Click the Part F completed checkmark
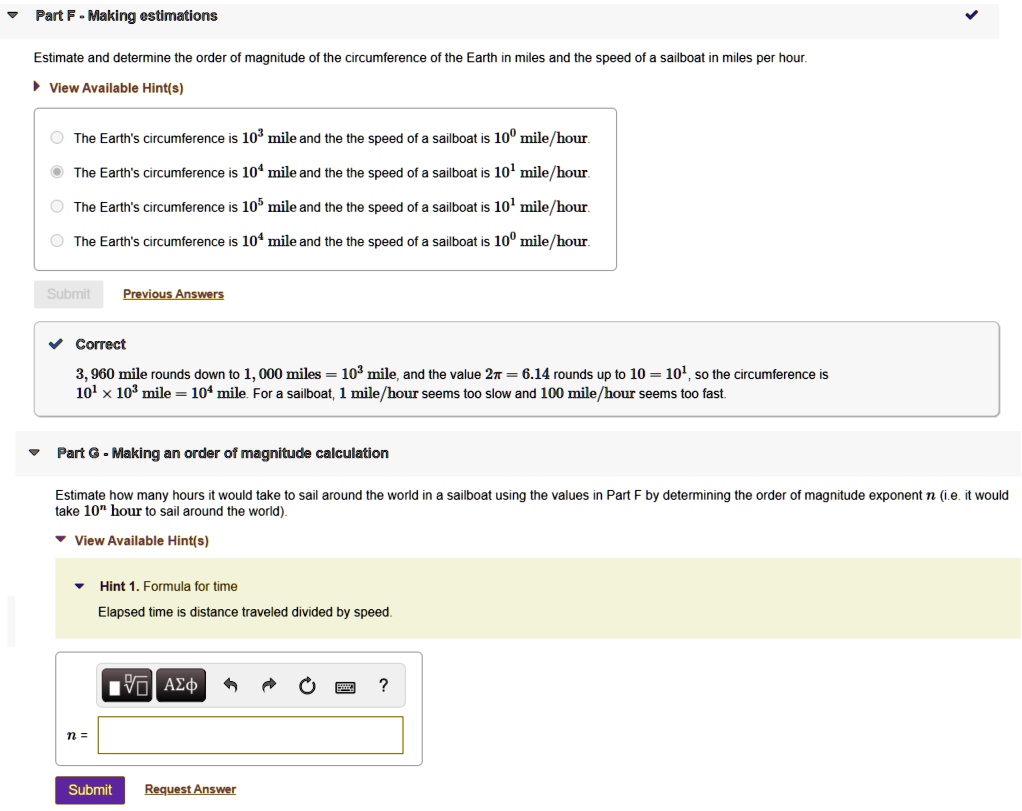 coord(972,15)
